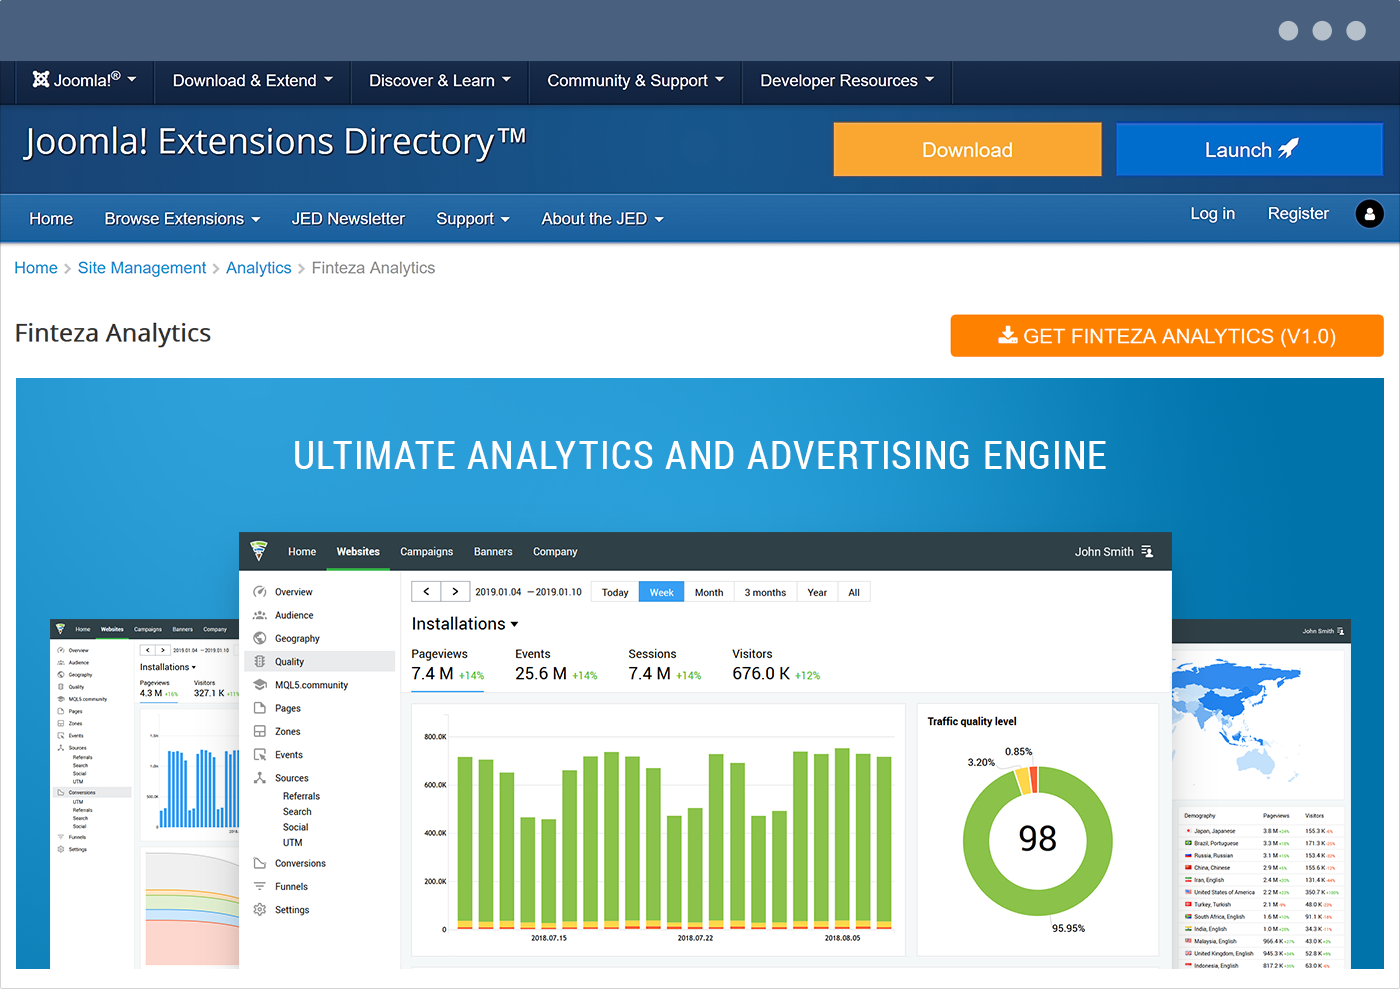Select Visitors 676.0 K metric

(776, 666)
